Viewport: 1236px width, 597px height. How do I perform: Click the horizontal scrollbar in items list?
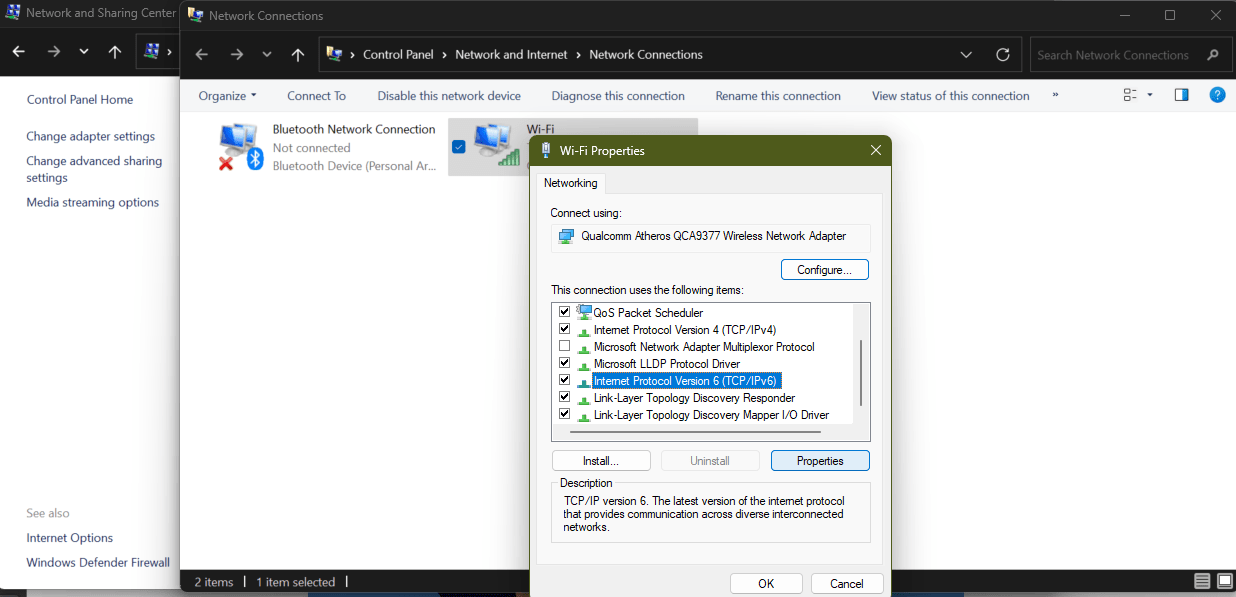point(694,432)
